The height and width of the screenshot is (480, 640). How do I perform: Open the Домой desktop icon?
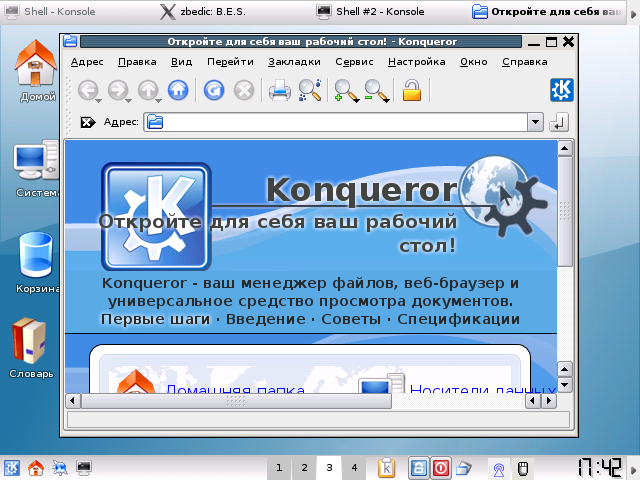click(36, 71)
